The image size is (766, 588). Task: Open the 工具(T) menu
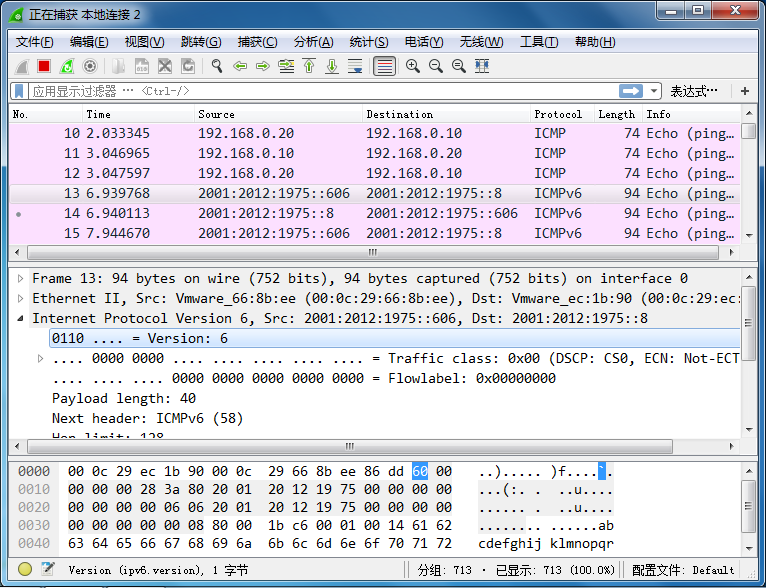tap(539, 42)
